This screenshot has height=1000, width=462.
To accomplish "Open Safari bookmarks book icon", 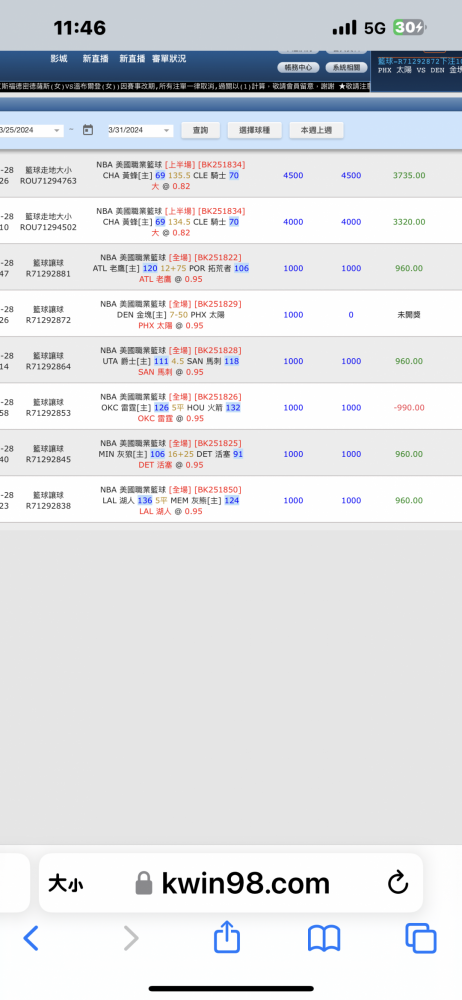I will click(x=324, y=939).
